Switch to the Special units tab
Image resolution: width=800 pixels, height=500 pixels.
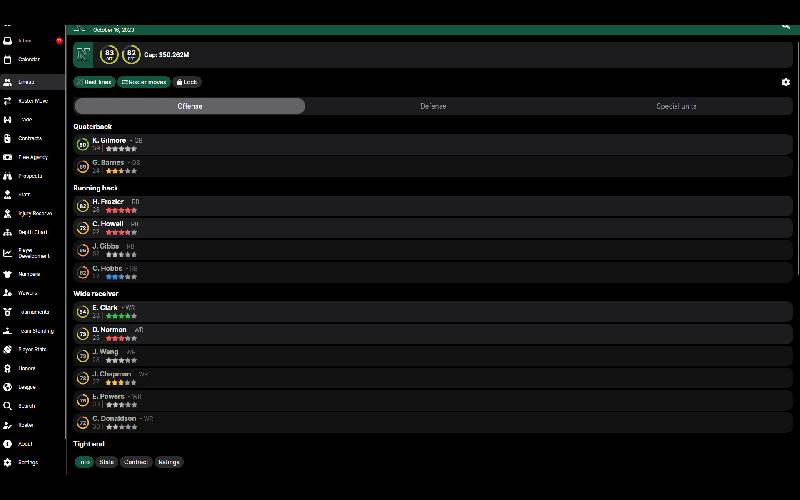pos(676,106)
